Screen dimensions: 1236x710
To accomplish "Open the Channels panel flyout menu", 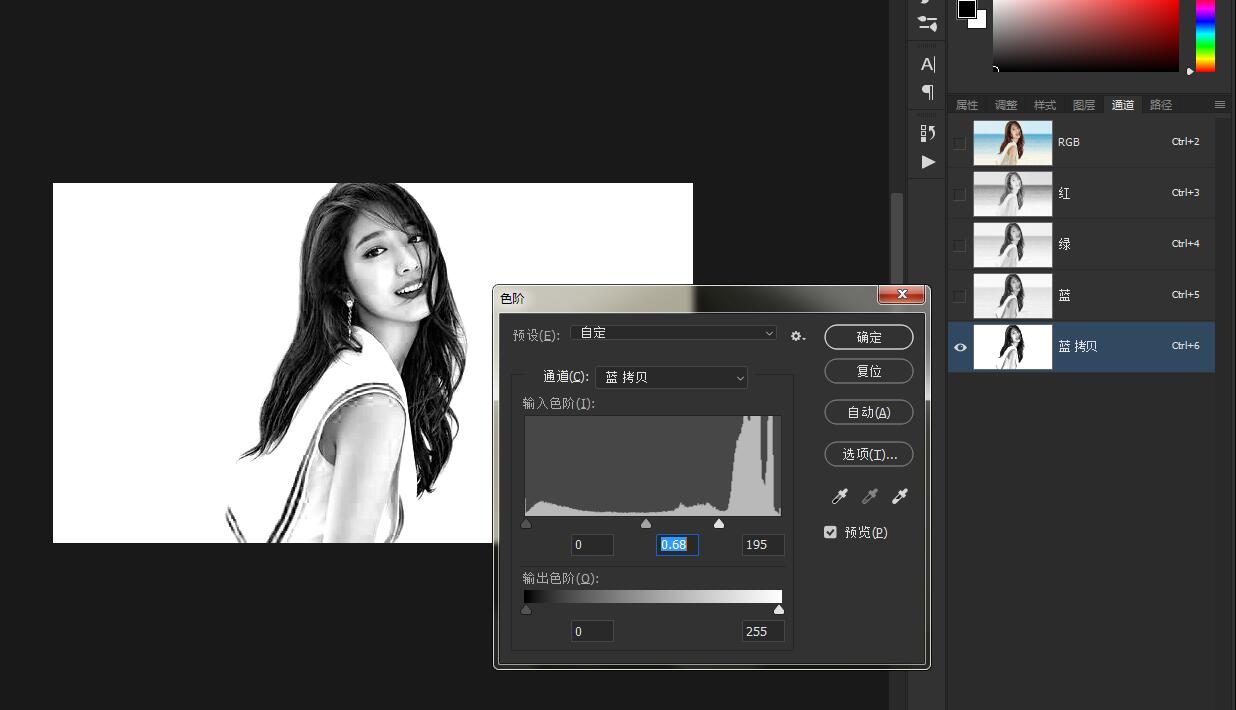I will point(1219,105).
